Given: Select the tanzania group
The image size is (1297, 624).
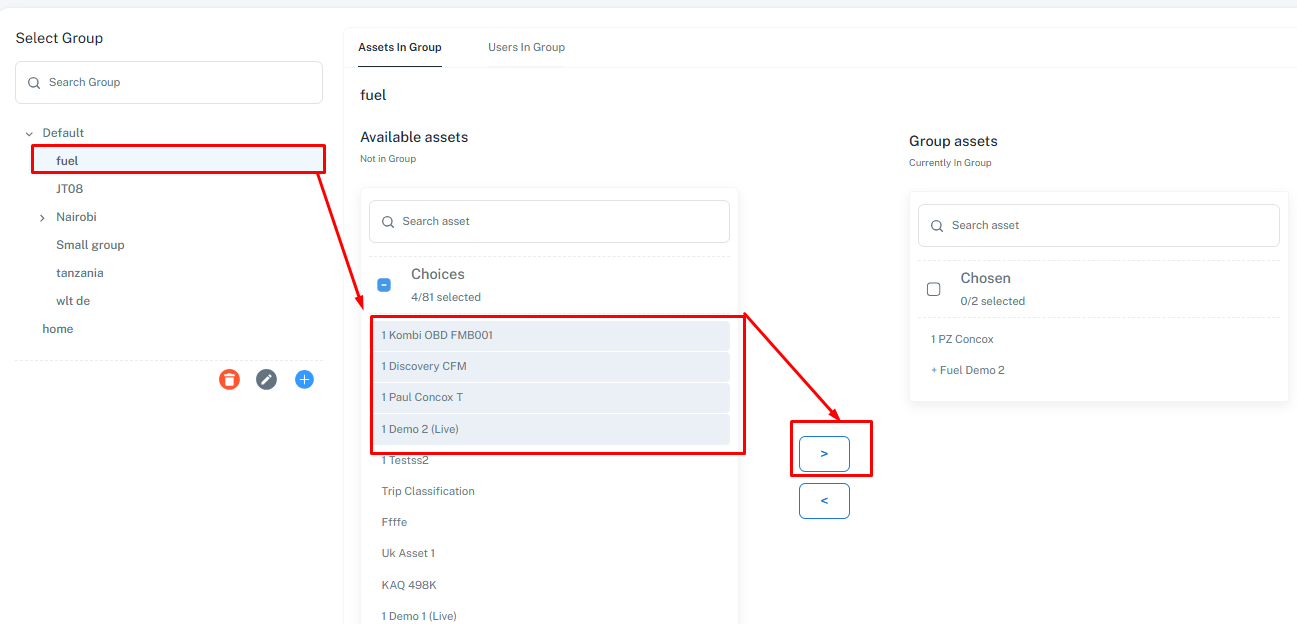Looking at the screenshot, I should tap(80, 273).
